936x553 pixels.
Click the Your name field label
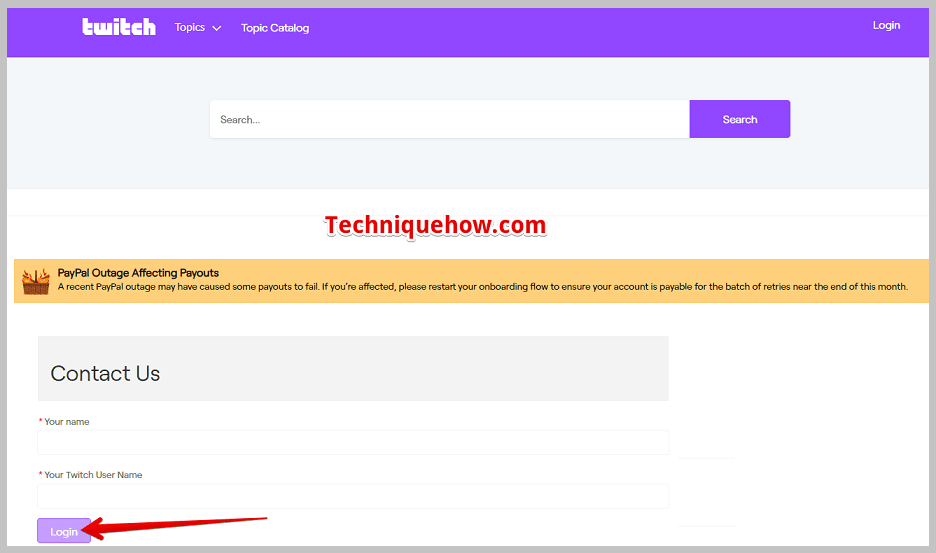pyautogui.click(x=66, y=422)
